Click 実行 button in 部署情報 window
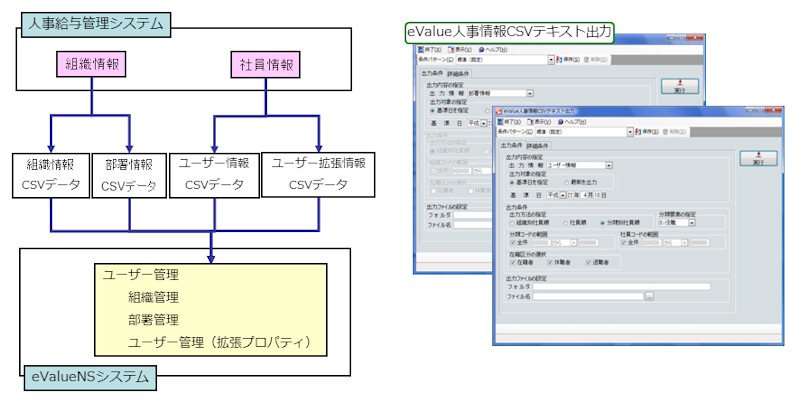Screen dimensions: 800x403 pos(680,86)
